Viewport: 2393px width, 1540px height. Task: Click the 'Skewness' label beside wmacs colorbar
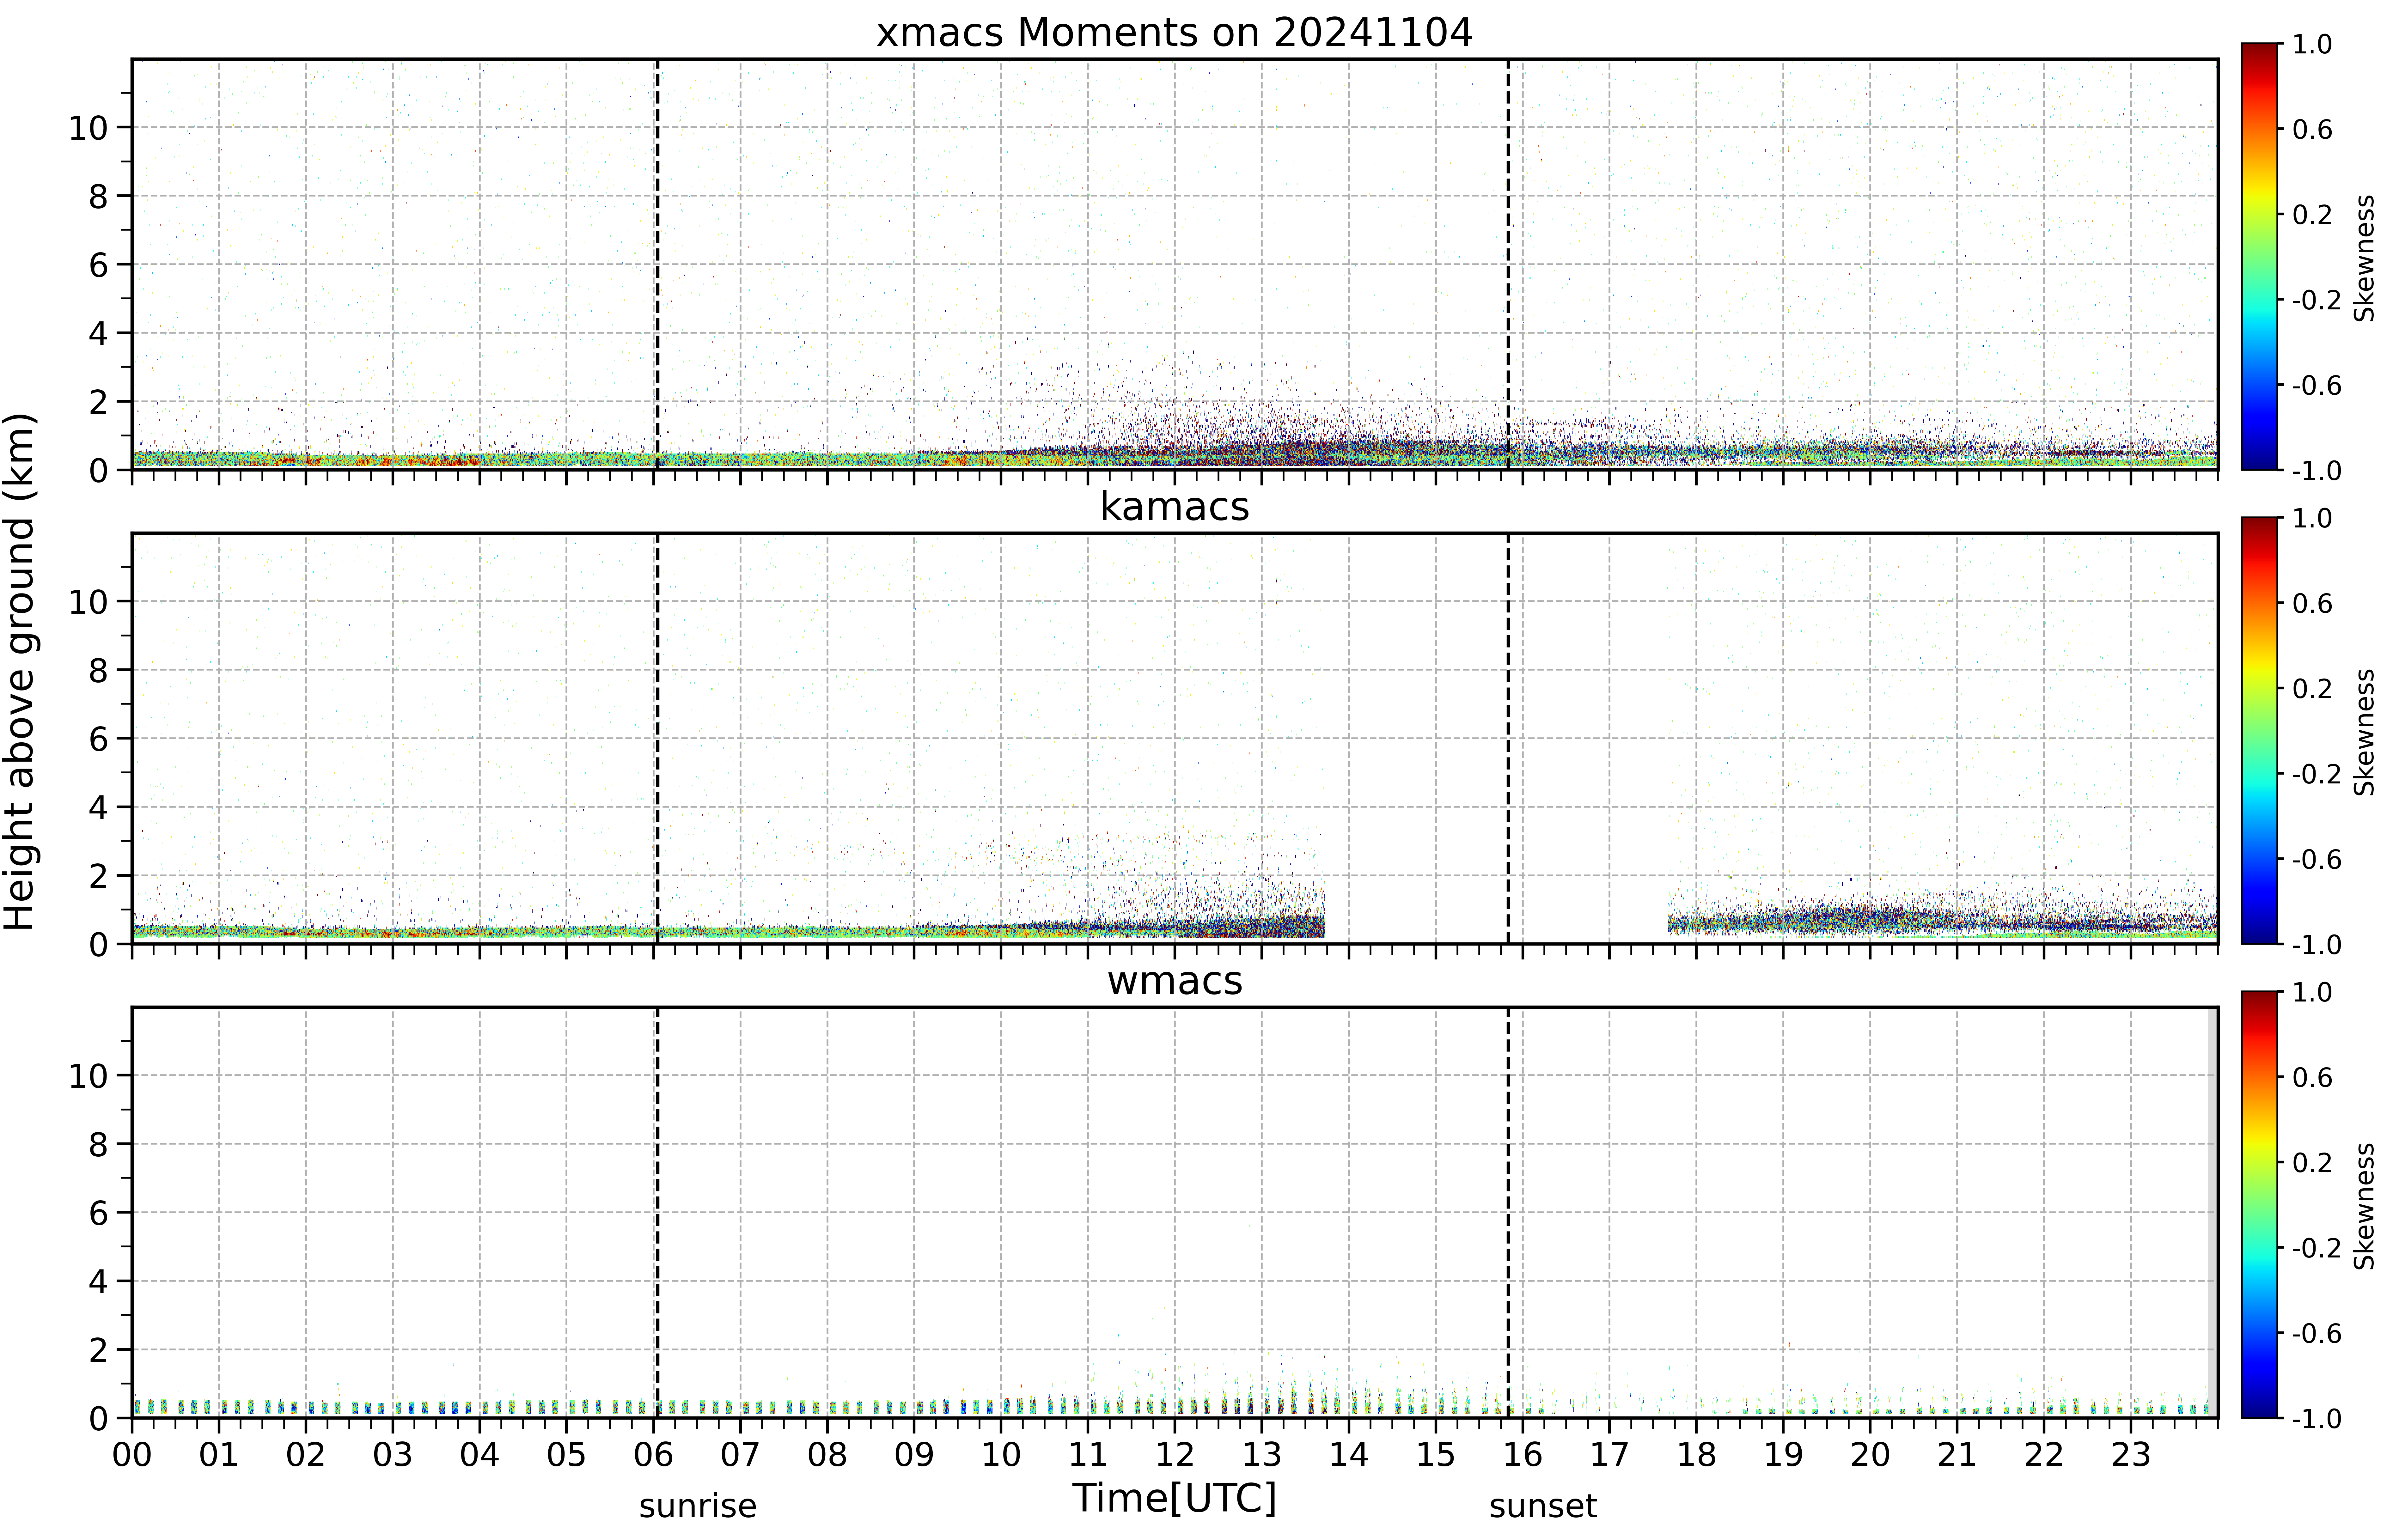pyautogui.click(x=2364, y=1206)
